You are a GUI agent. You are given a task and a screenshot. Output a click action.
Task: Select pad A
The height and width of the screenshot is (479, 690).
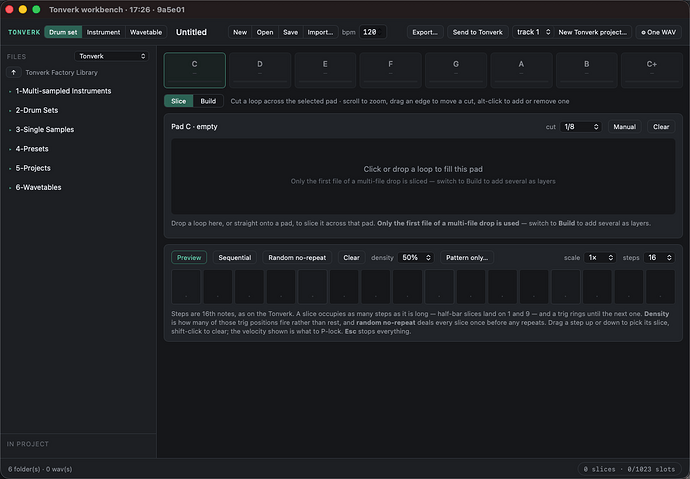(x=521, y=70)
